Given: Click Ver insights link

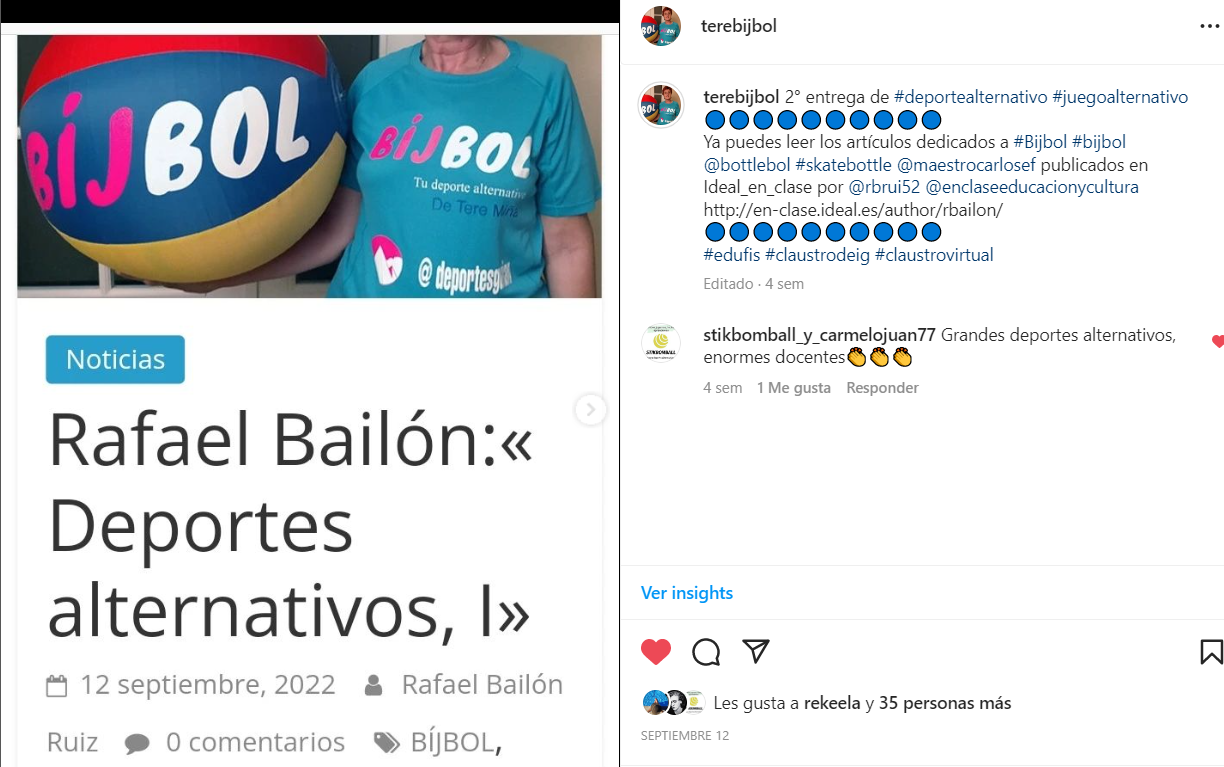Looking at the screenshot, I should coord(687,593).
